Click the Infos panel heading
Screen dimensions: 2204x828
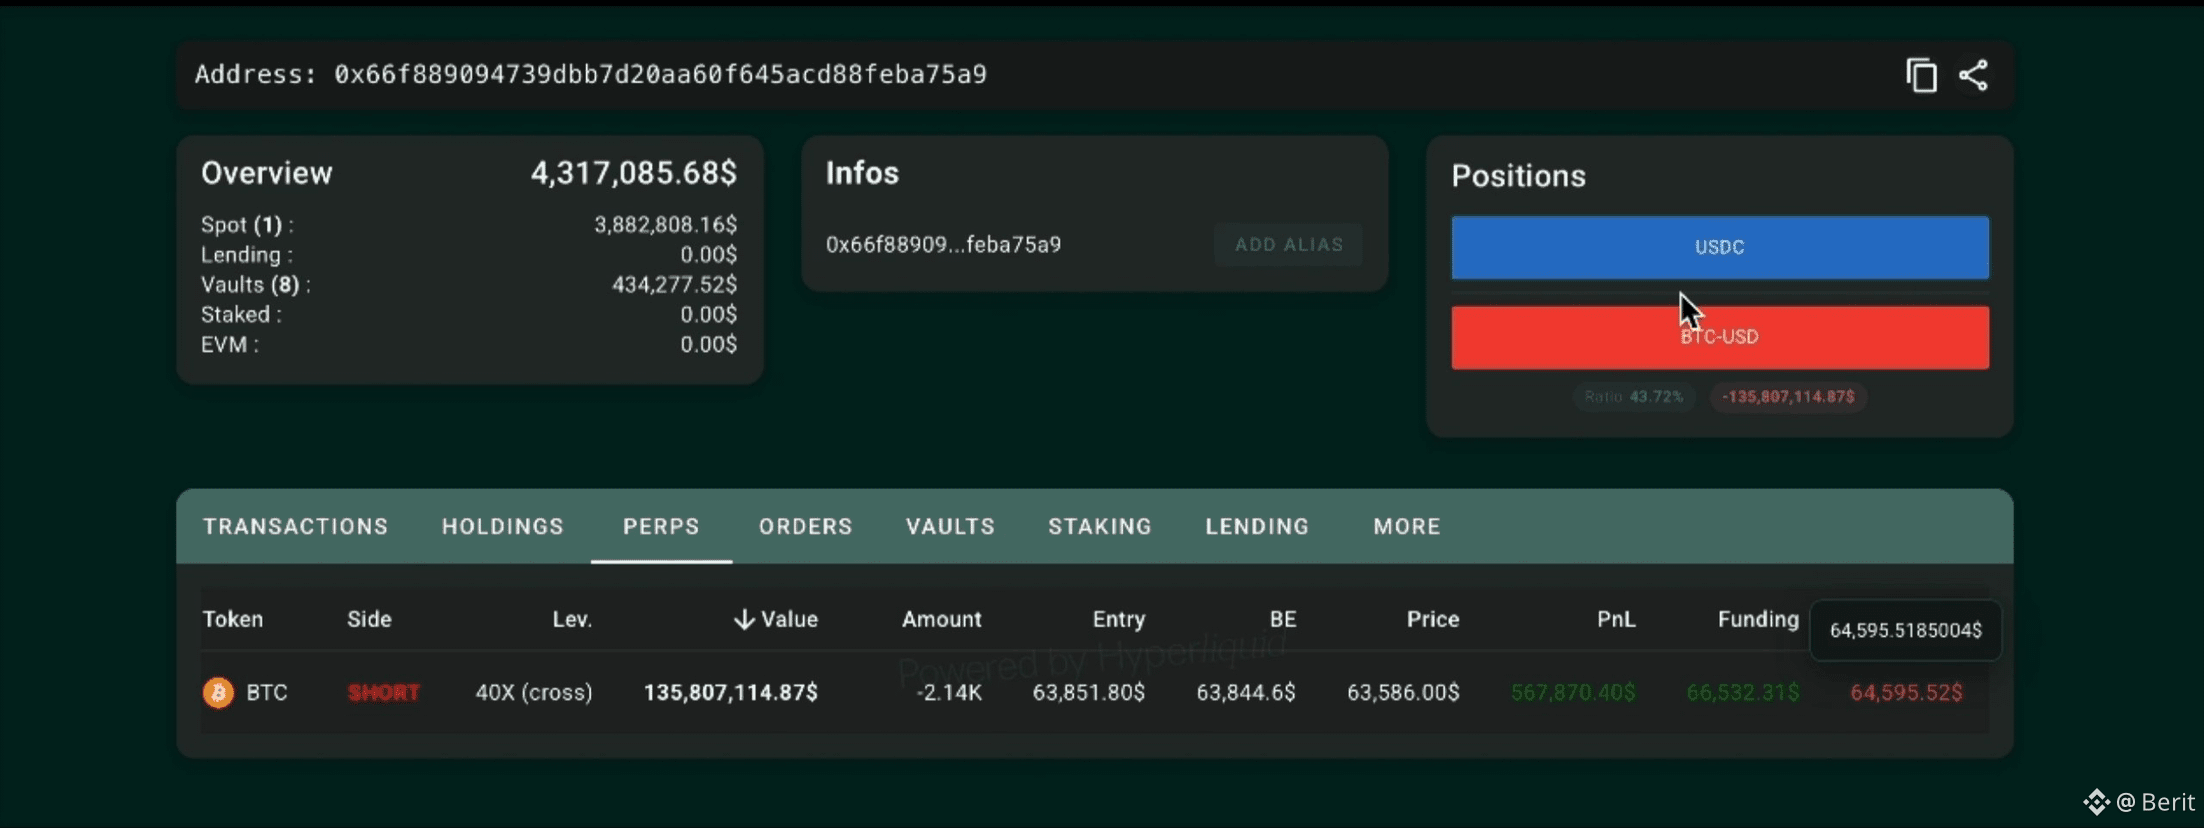(862, 173)
